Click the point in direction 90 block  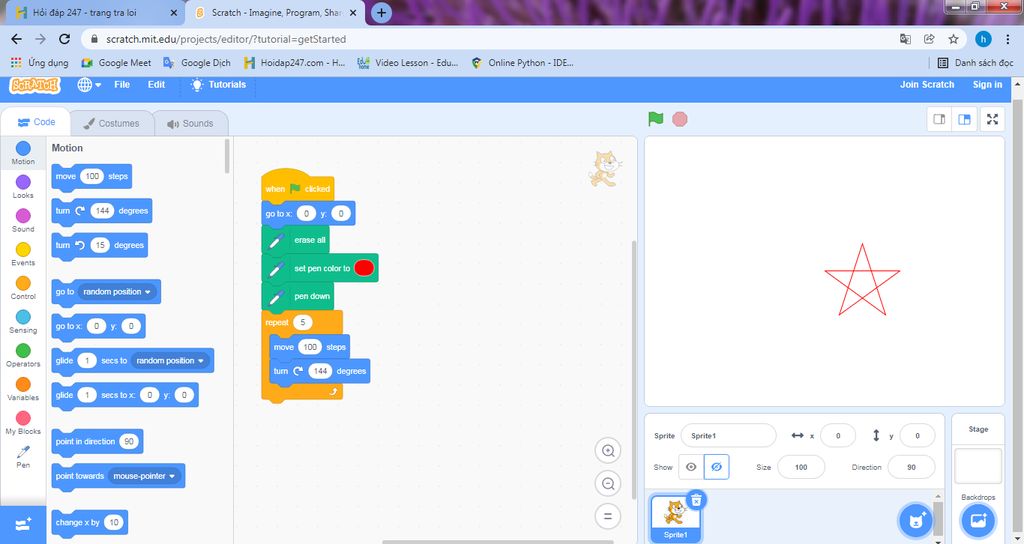point(97,441)
